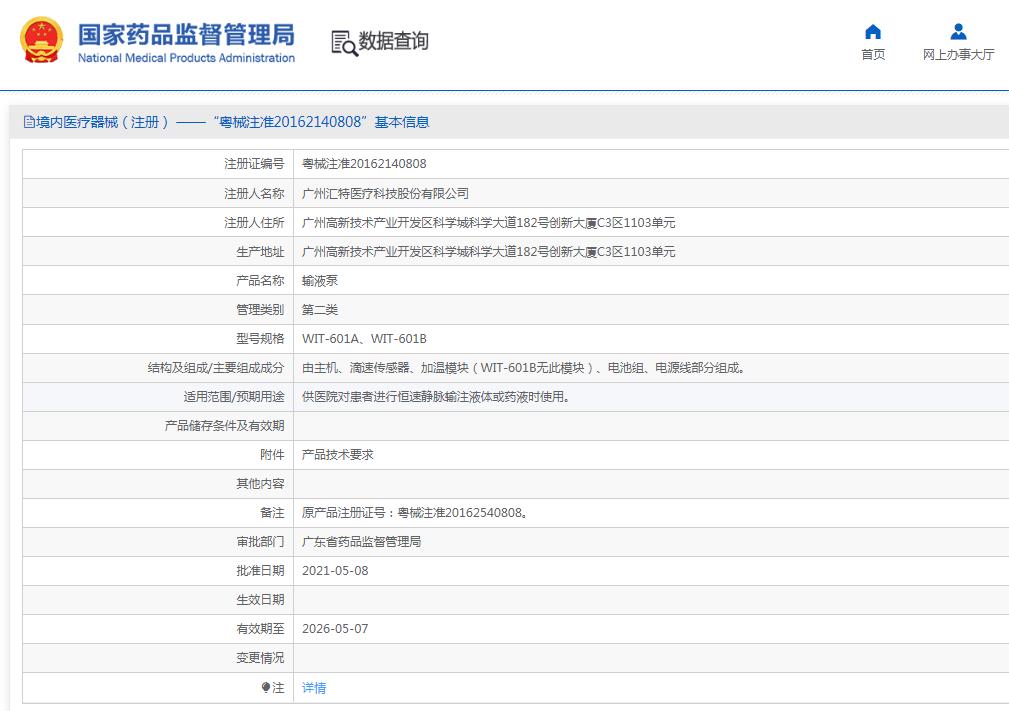Click the 附件 label cell
This screenshot has width=1009, height=711.
[x=158, y=455]
